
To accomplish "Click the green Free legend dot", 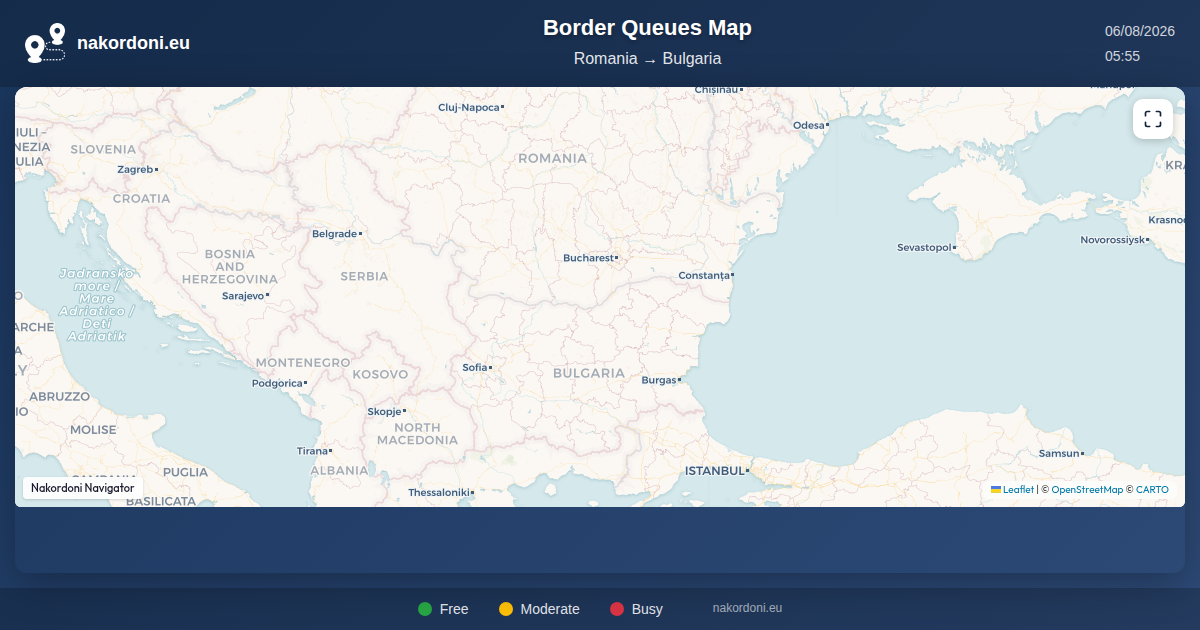I will coord(424,609).
